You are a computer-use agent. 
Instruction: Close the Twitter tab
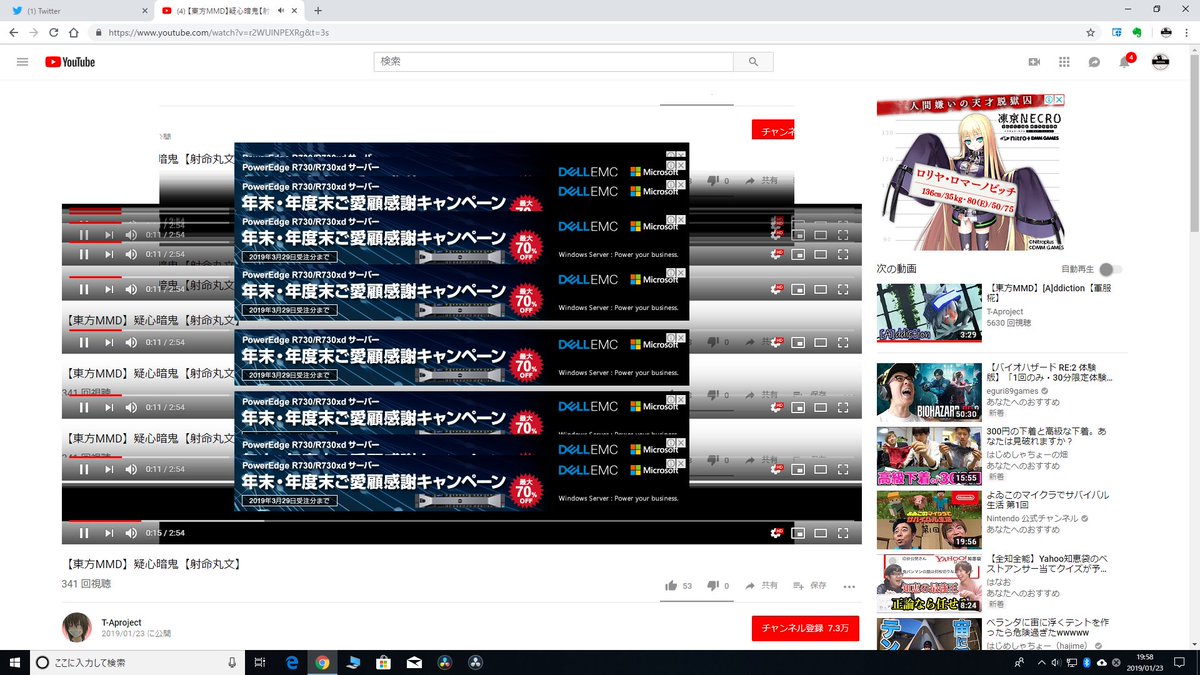(144, 10)
